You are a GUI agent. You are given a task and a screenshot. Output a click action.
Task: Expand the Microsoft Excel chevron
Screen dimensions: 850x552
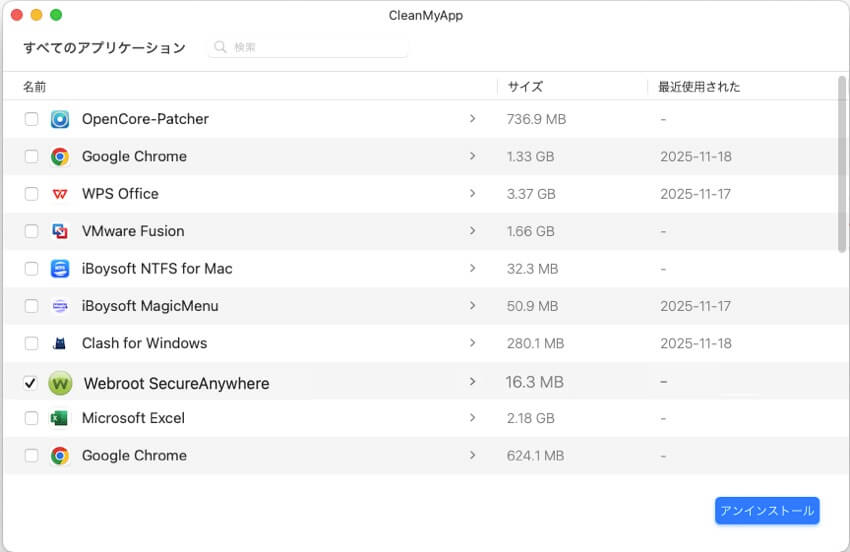pos(472,418)
